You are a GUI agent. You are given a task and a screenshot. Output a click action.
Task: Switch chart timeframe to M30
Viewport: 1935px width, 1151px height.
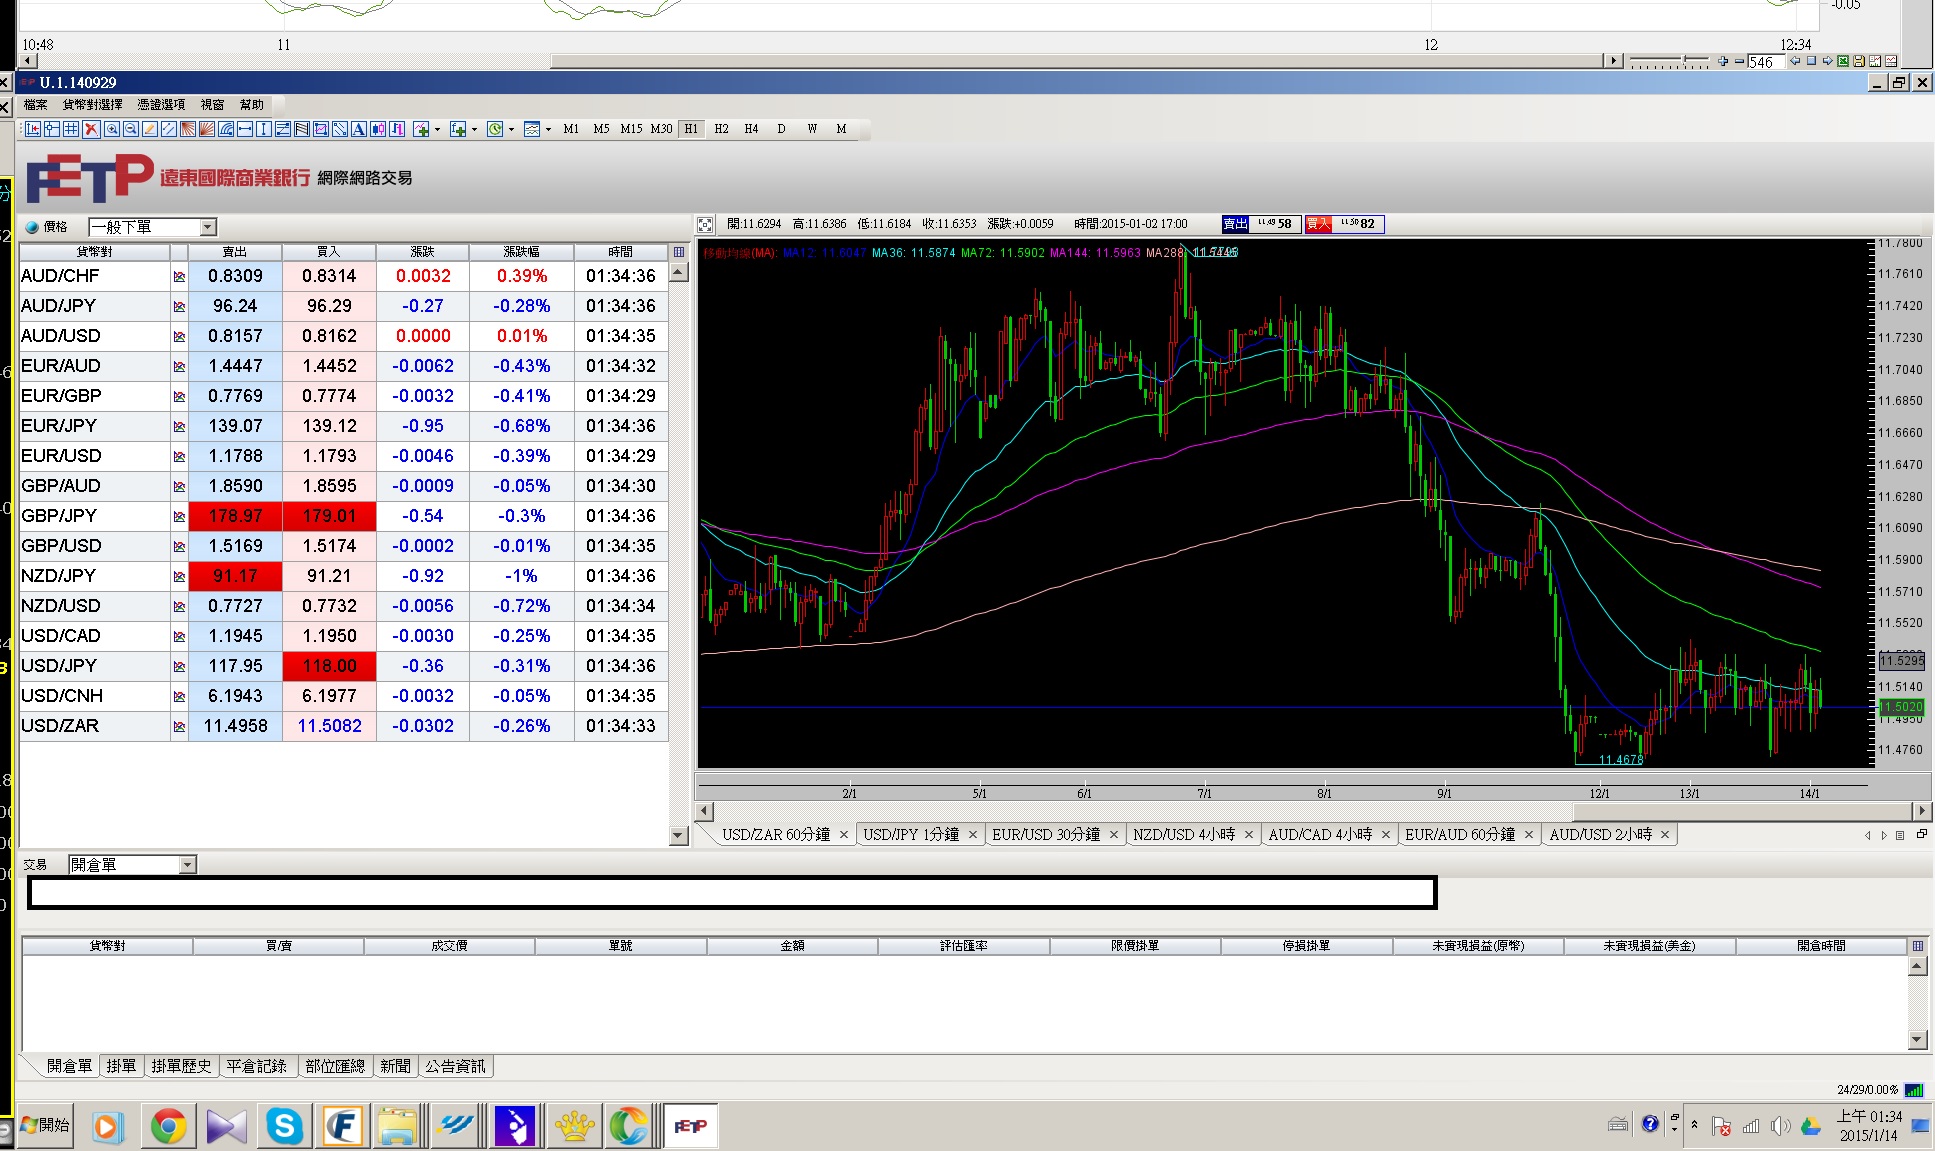(x=661, y=129)
